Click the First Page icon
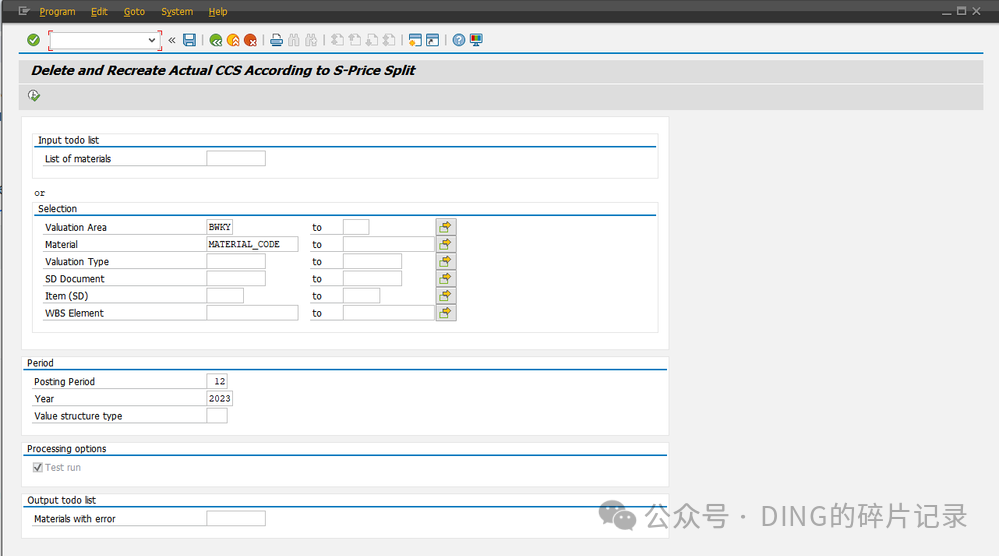This screenshot has width=999, height=556. coord(338,40)
